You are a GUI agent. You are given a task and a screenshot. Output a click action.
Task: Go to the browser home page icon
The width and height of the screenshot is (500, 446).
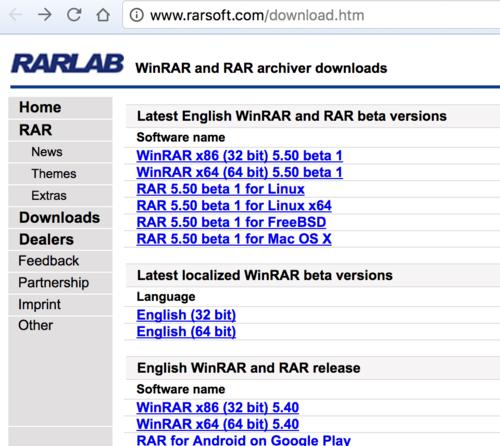click(103, 15)
